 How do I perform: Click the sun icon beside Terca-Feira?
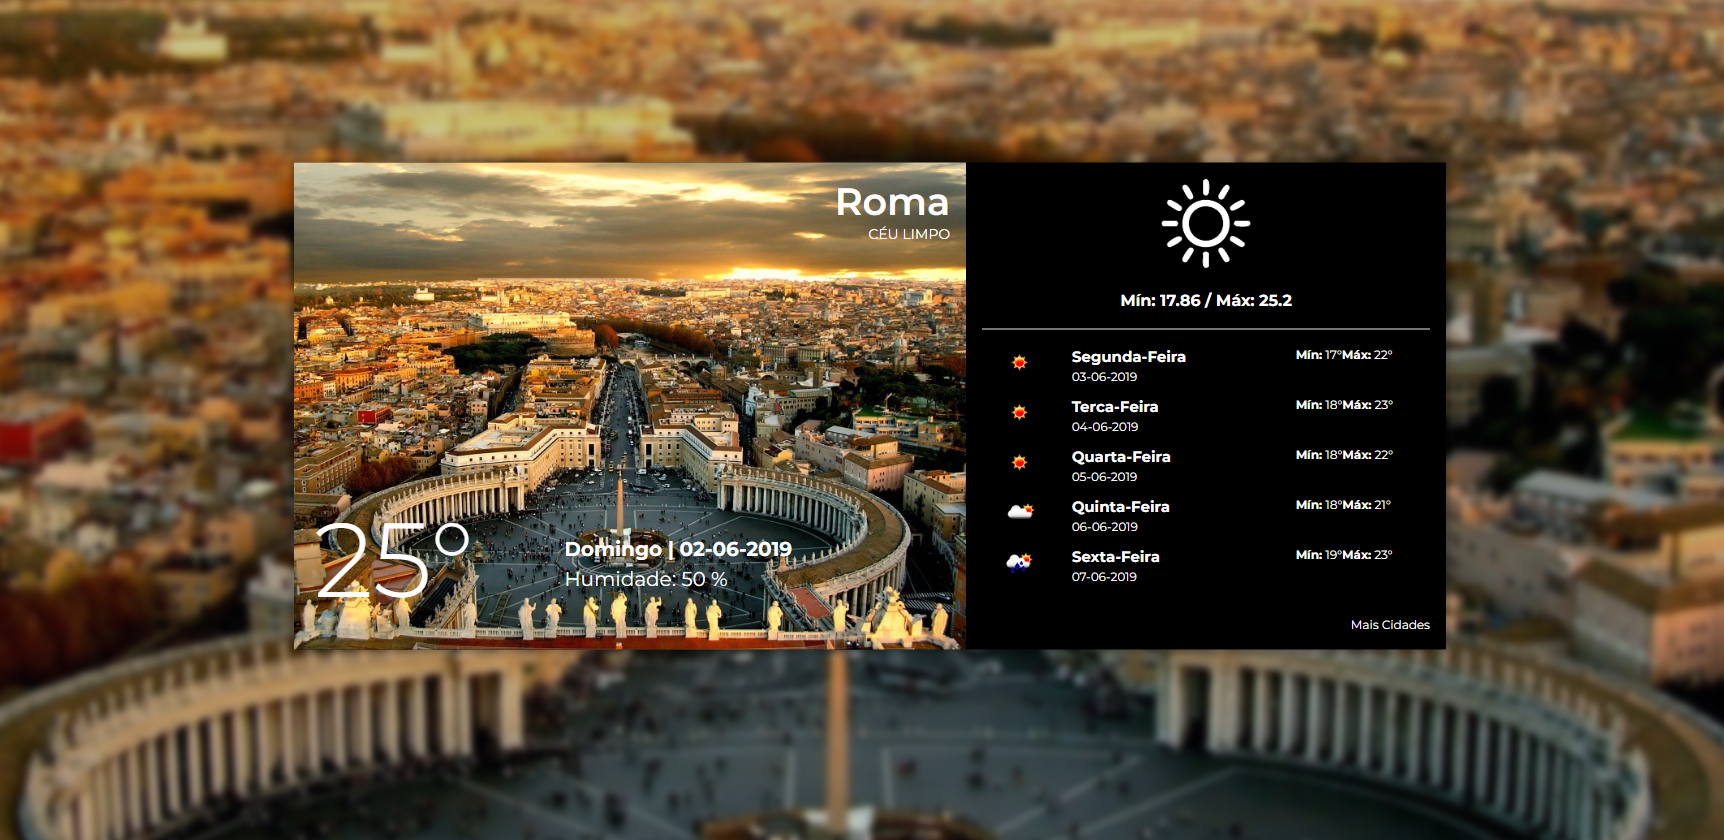[x=1019, y=412]
